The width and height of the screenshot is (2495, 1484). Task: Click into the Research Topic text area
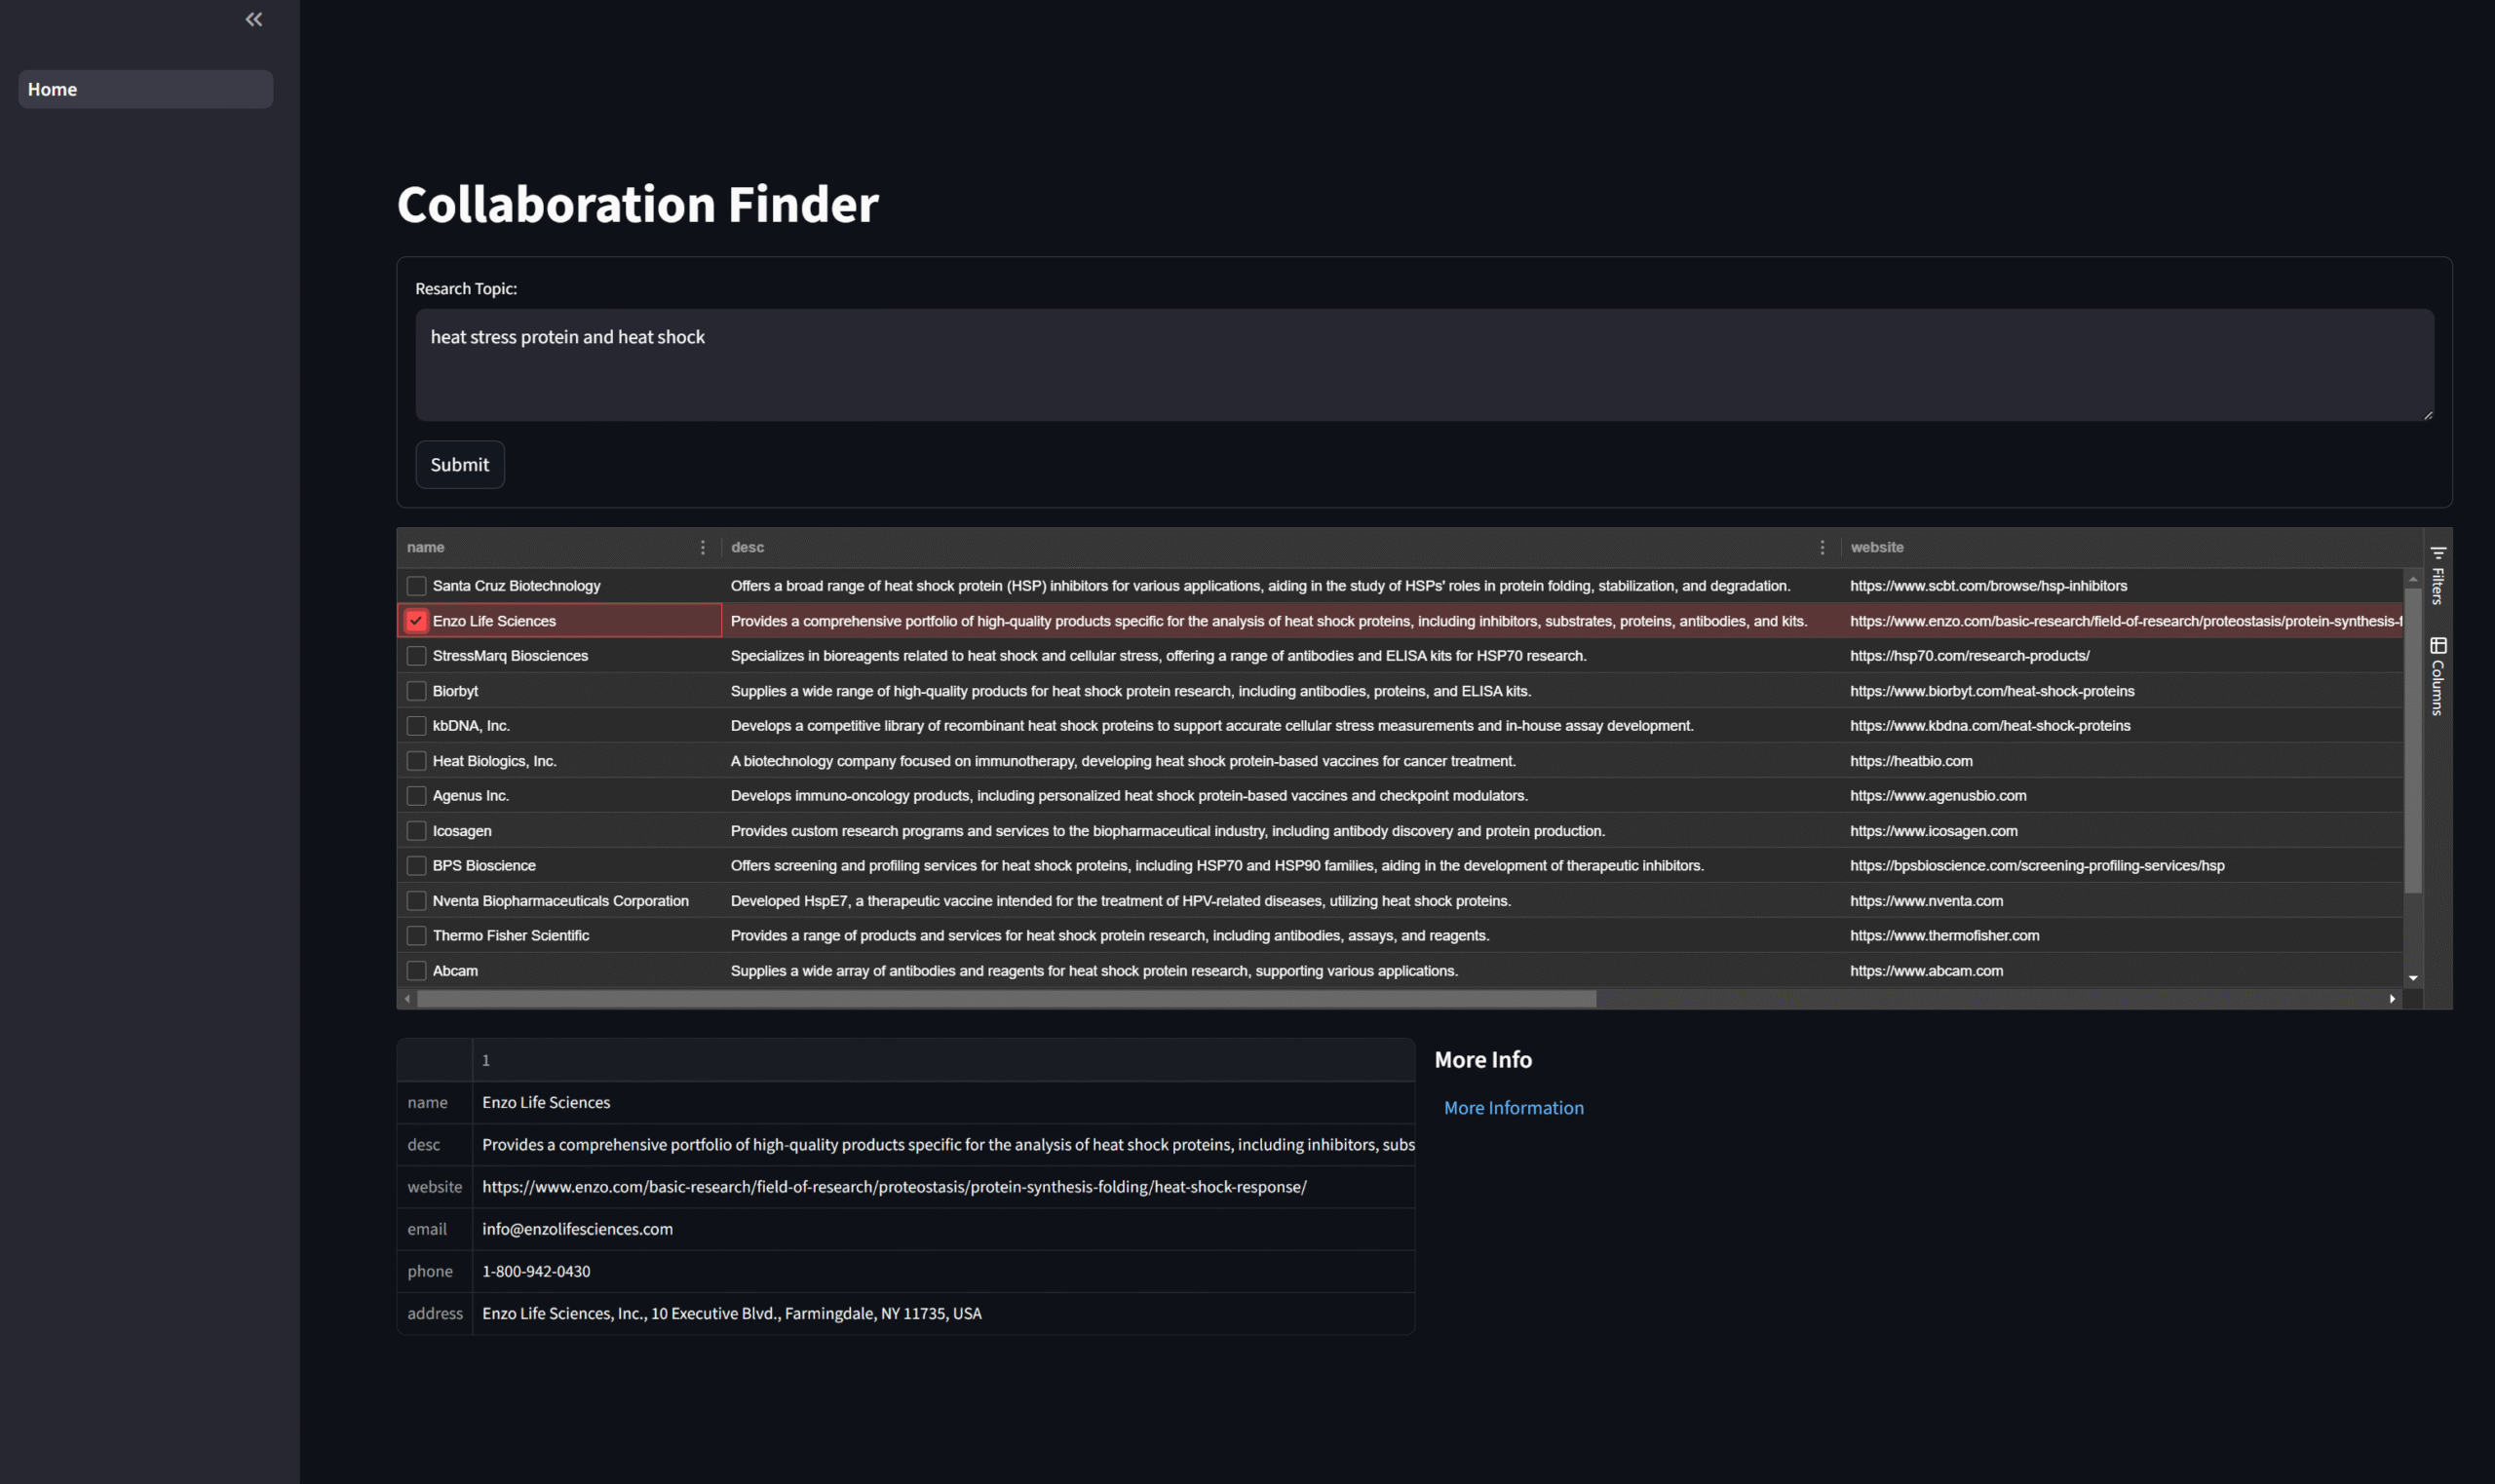click(1424, 365)
